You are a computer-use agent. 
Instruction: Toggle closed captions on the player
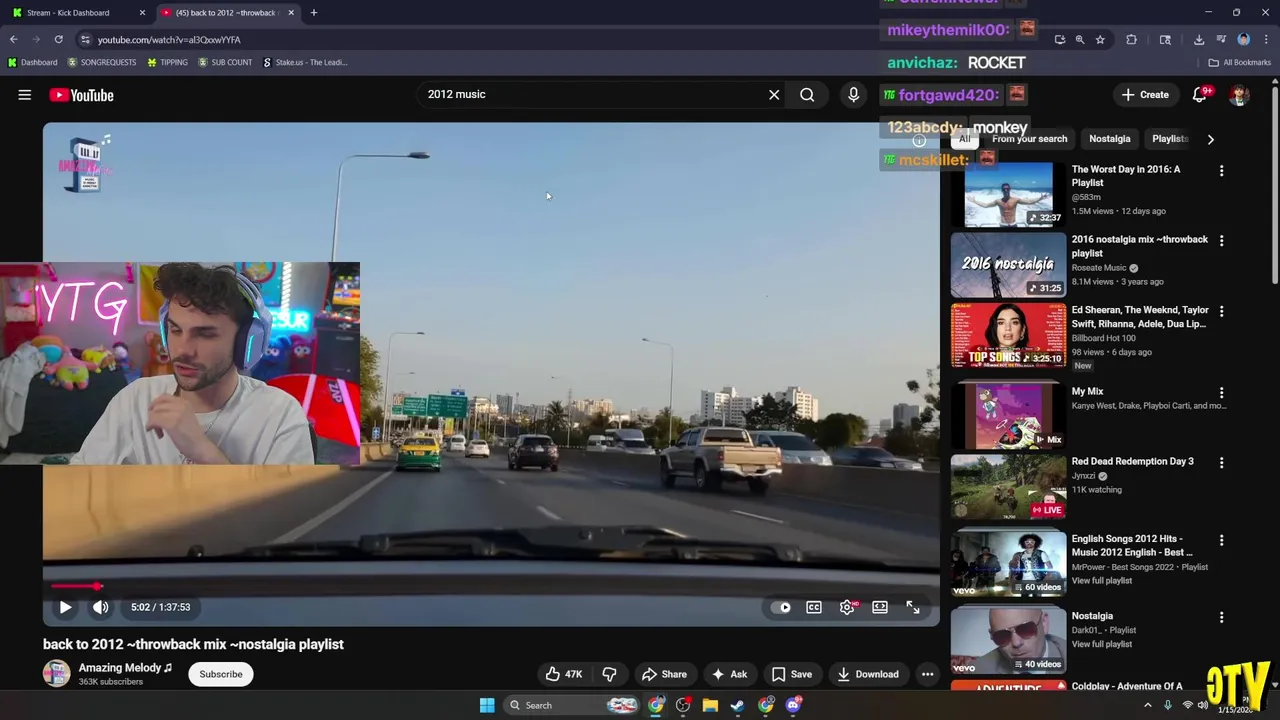tap(814, 607)
